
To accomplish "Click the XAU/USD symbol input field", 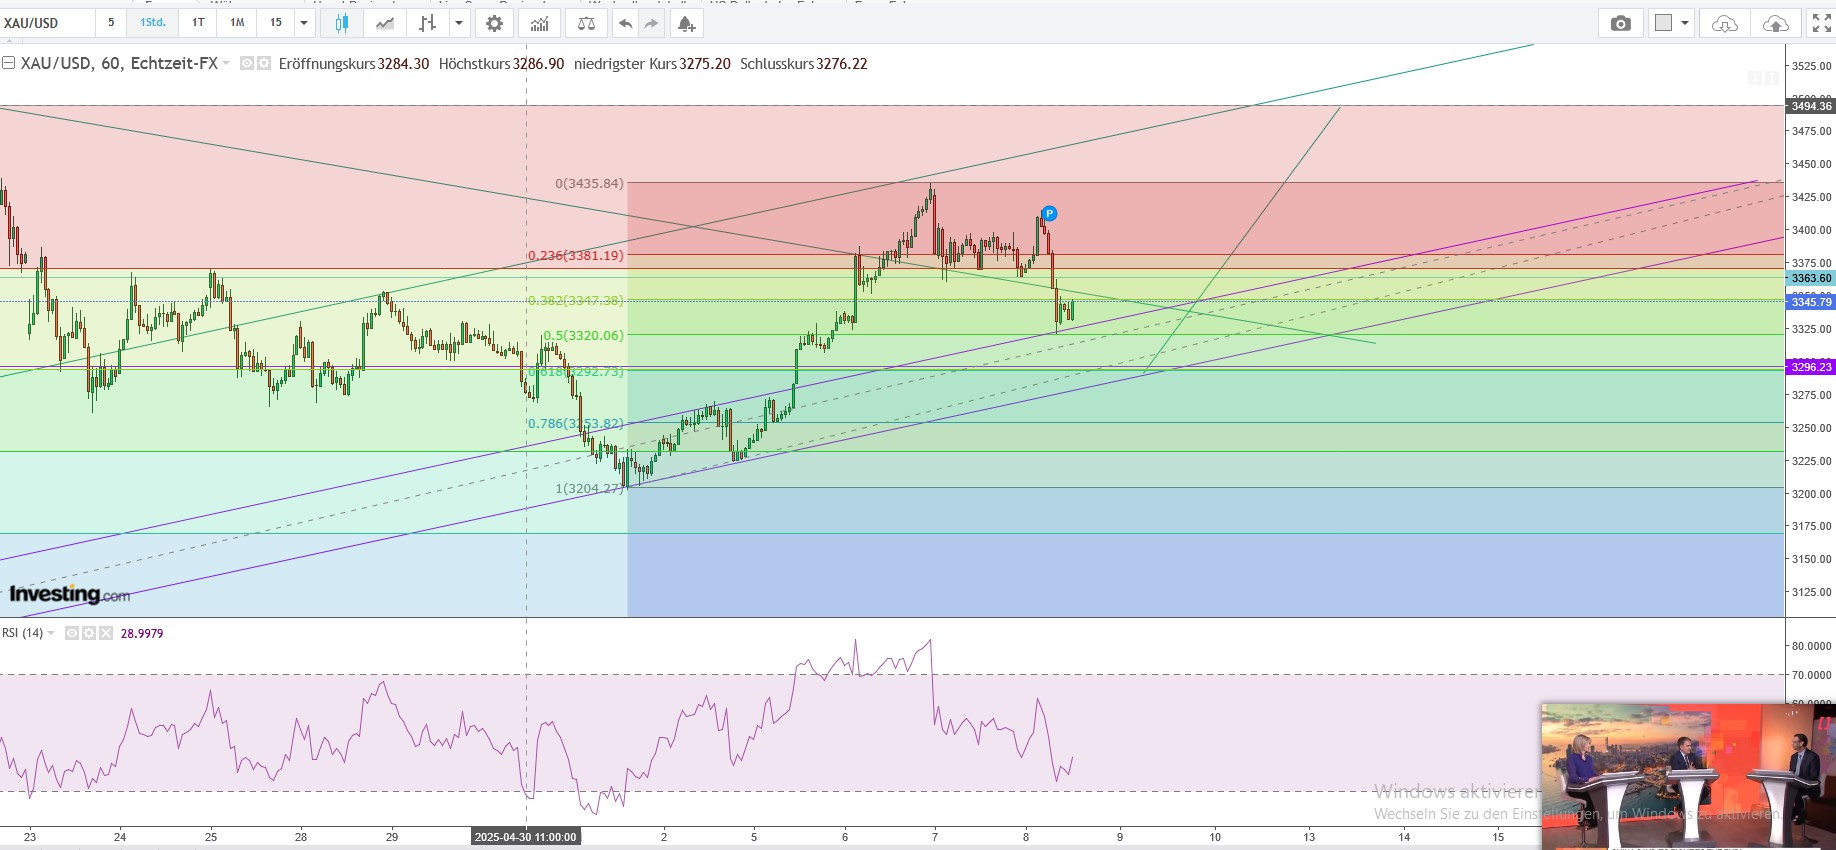I will pyautogui.click(x=48, y=22).
